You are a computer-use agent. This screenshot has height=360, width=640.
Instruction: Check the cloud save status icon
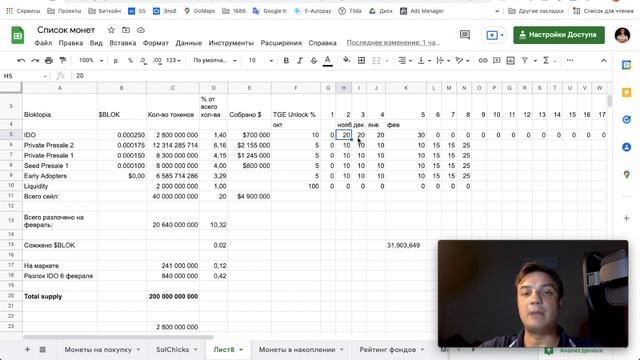coord(141,30)
